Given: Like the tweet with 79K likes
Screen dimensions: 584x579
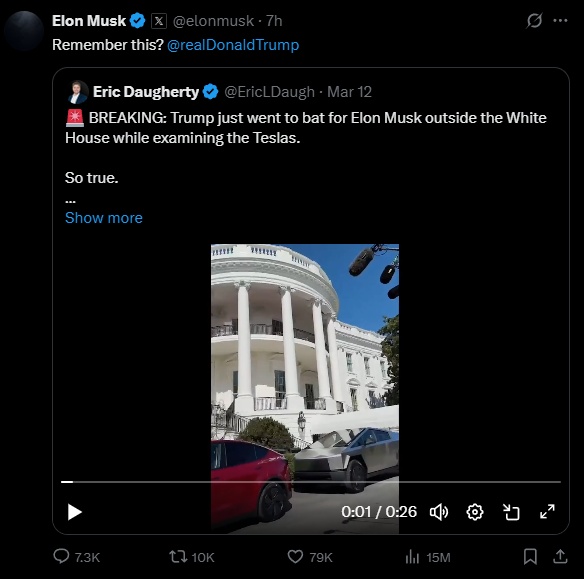Looking at the screenshot, I should [x=310, y=557].
